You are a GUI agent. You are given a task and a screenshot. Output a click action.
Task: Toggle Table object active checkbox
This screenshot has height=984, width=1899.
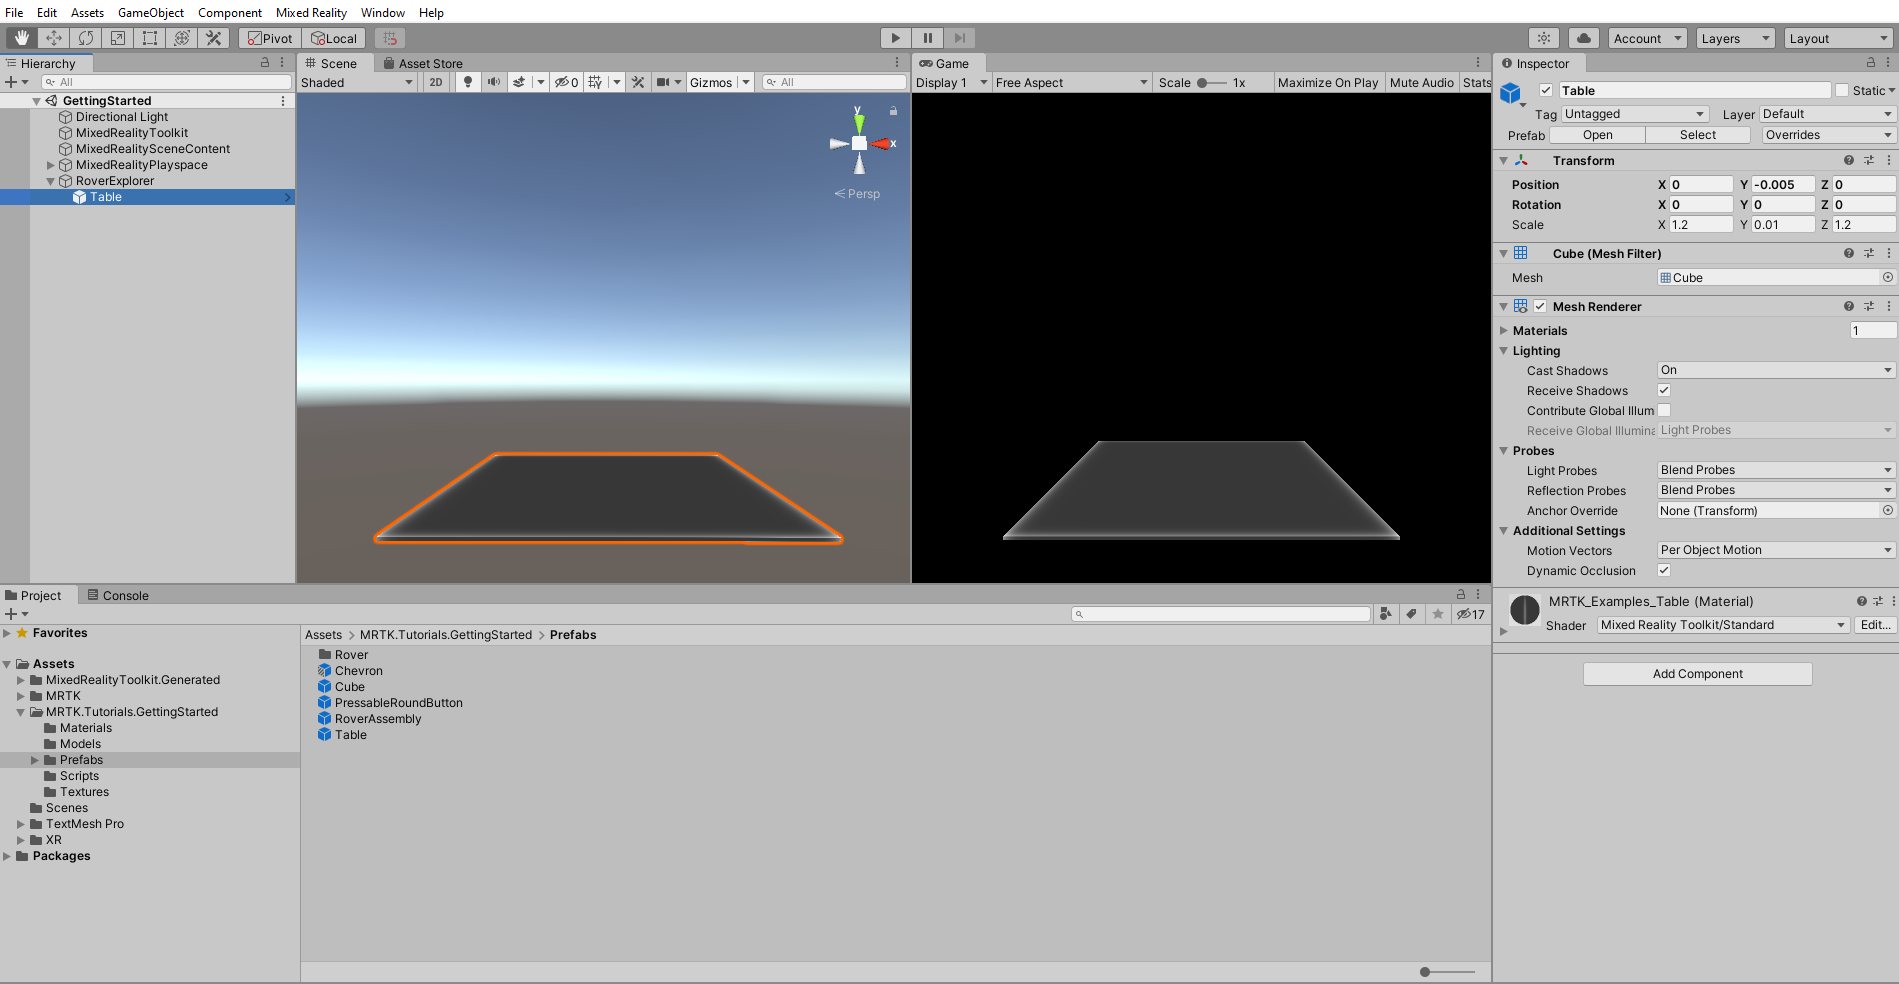click(x=1546, y=90)
